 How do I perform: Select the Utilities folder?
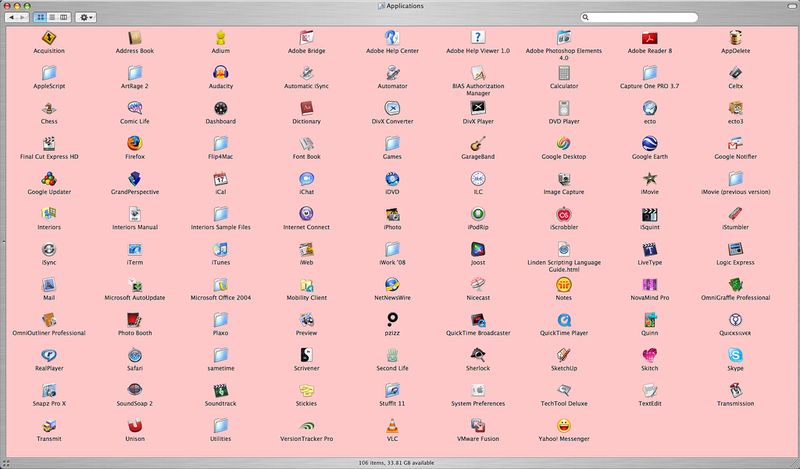(x=220, y=425)
